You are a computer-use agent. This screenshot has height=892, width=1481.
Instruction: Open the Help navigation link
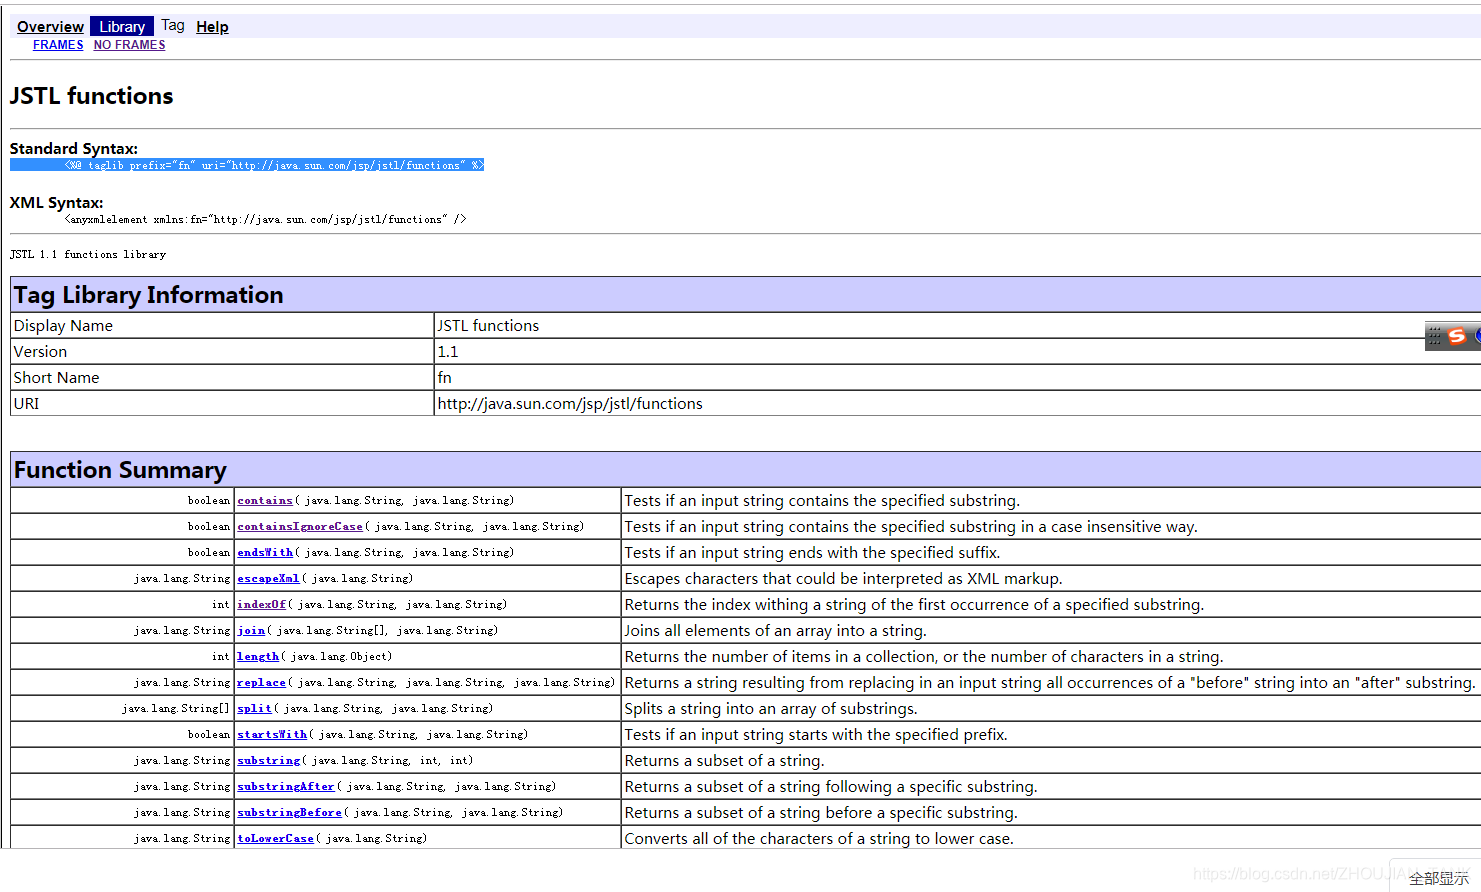pos(212,27)
